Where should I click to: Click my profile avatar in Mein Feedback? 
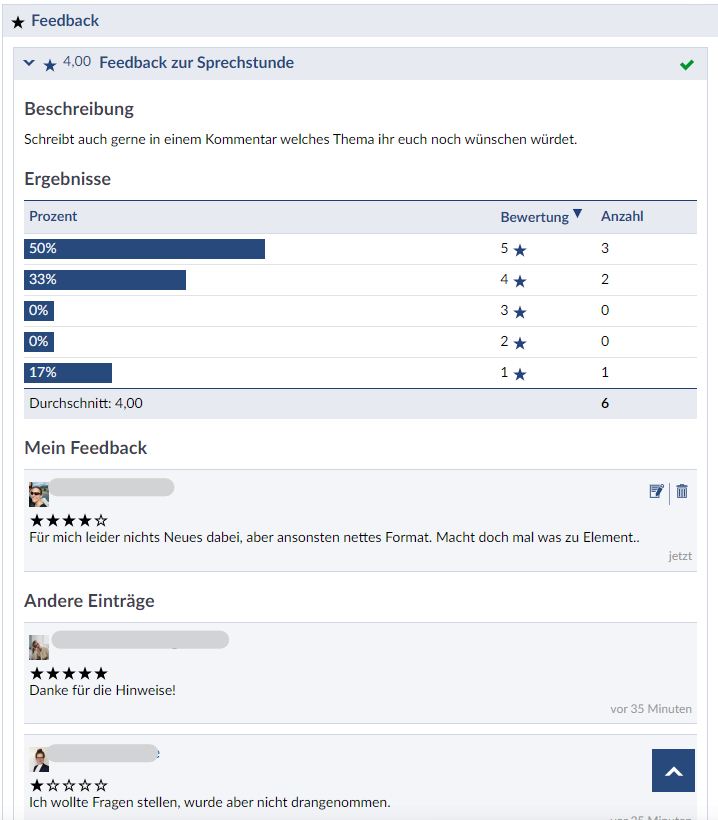point(39,494)
